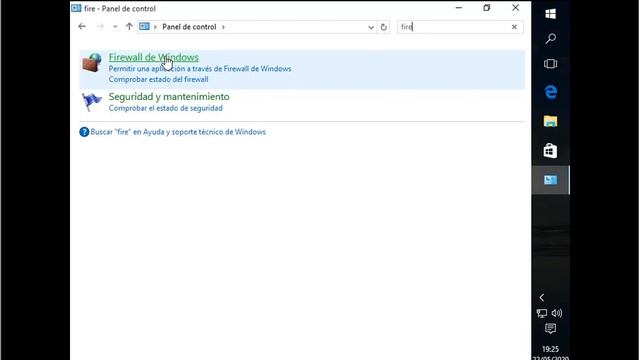Search 'fire' in Windows help and support

tap(178, 132)
